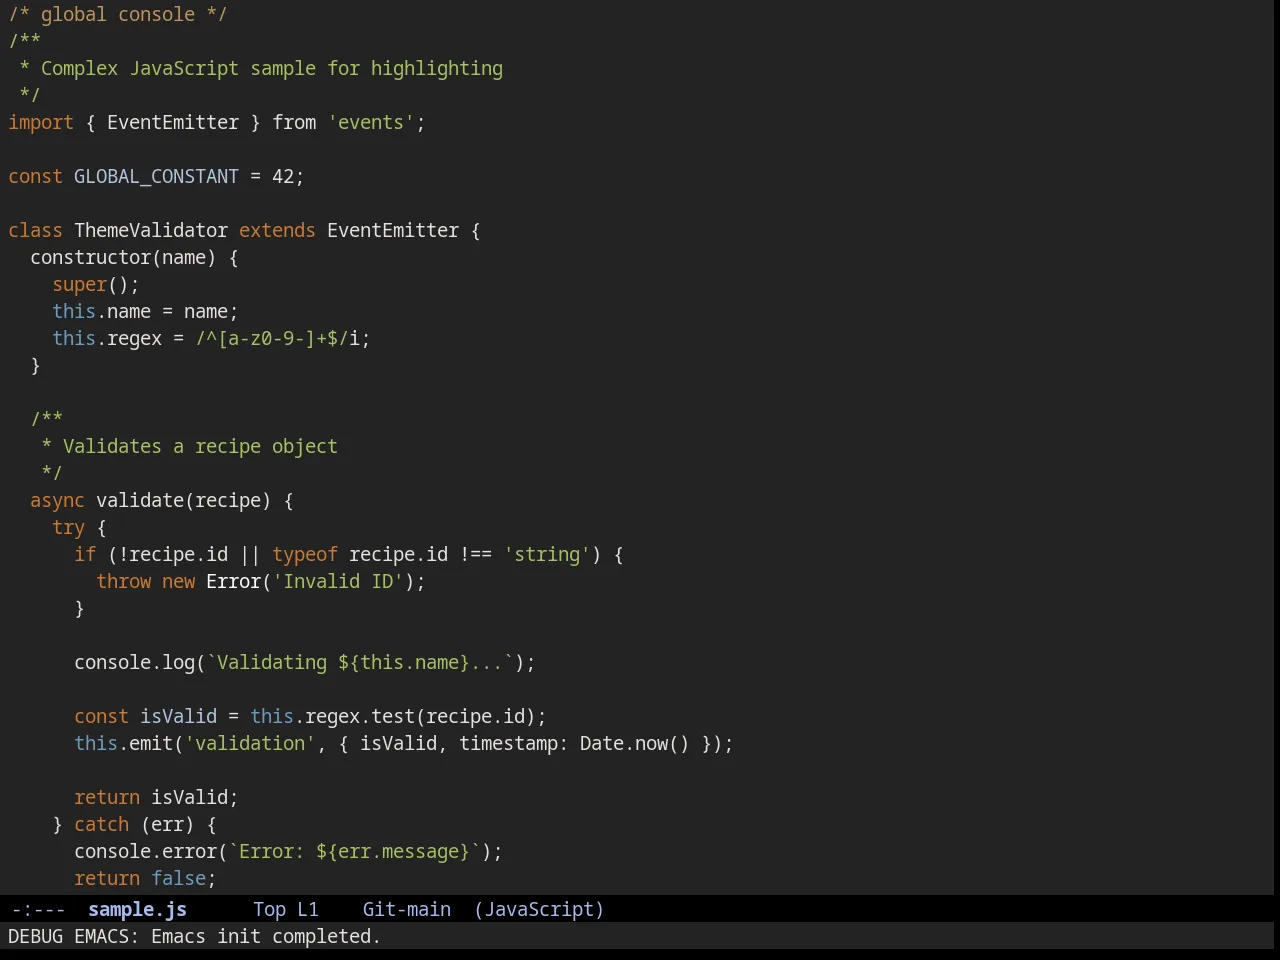1280x960 pixels.
Task: Click the 'events' string literal
Action: tap(371, 122)
